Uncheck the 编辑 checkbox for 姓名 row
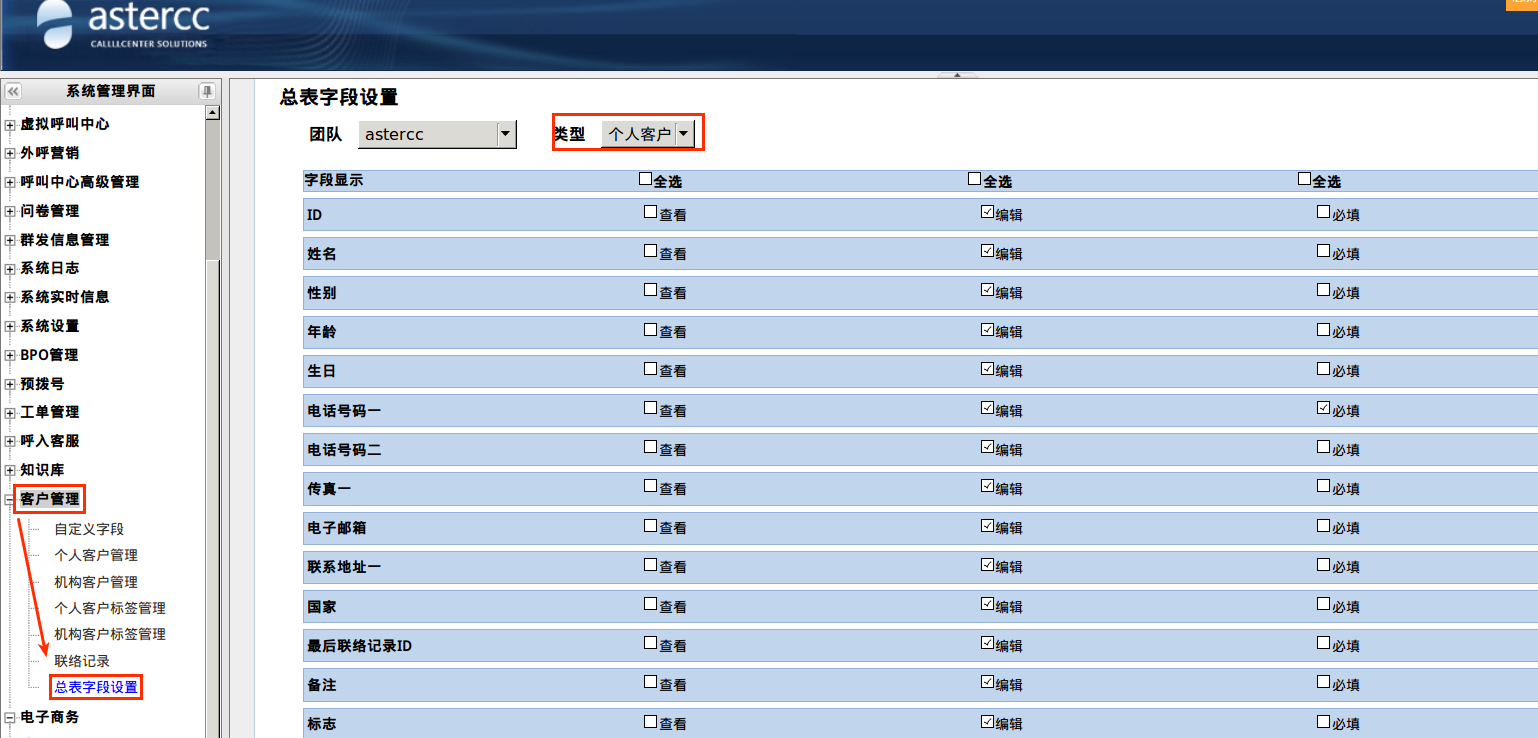The width and height of the screenshot is (1538, 738). click(x=988, y=251)
